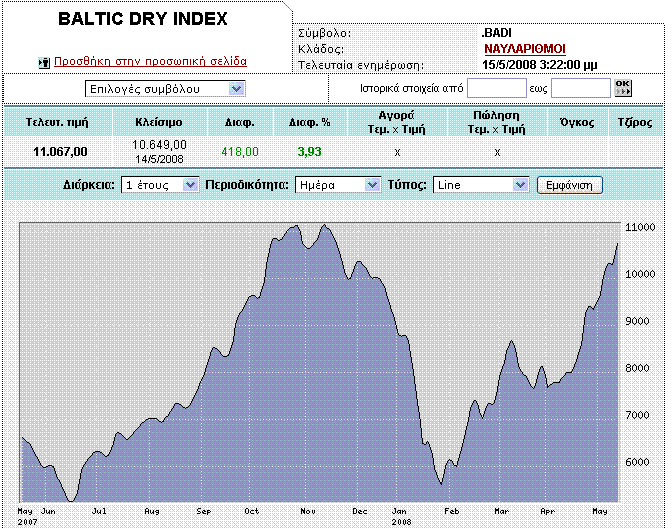The image size is (666, 528).
Task: Open the Περιοδικότητα frequency dropdown
Action: coord(339,185)
